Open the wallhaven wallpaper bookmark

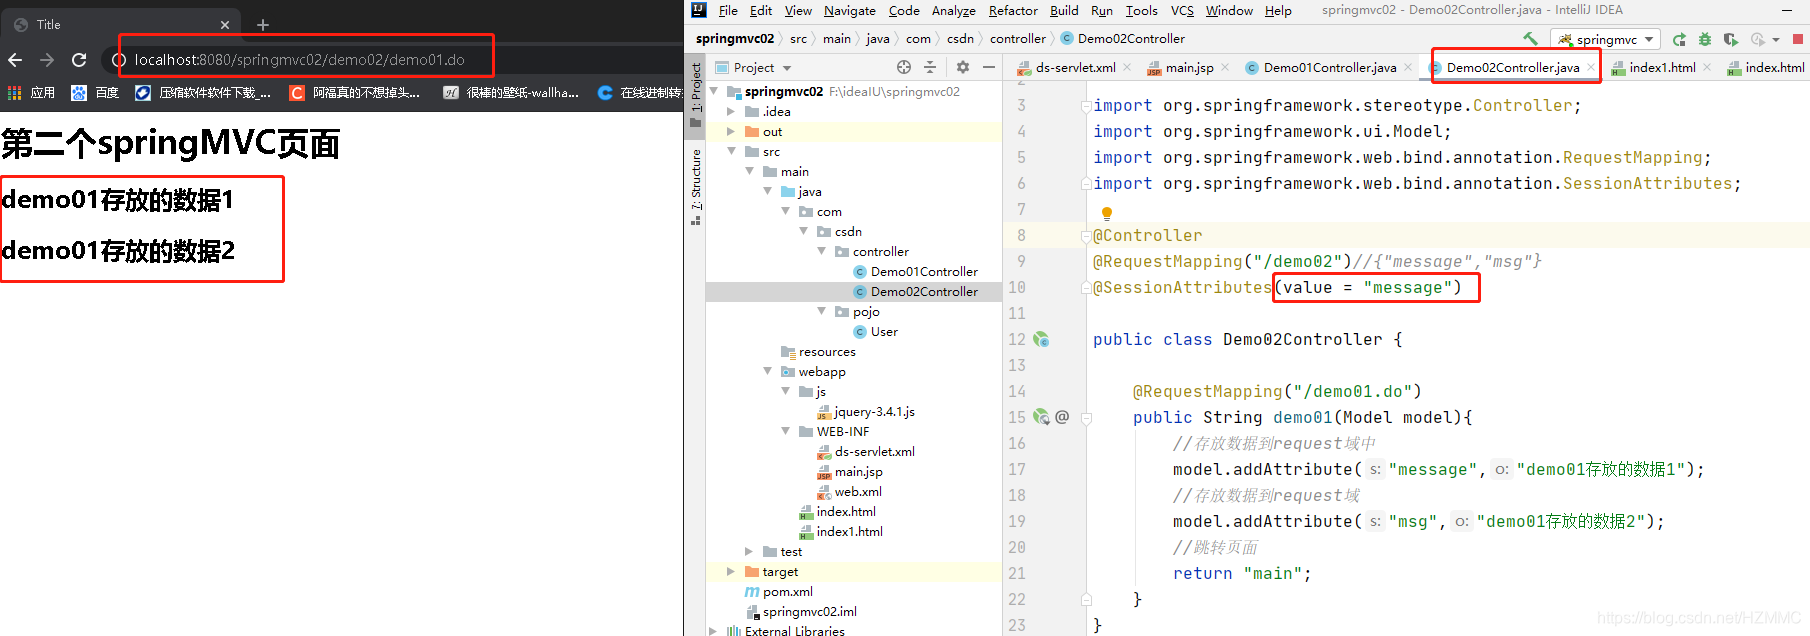tap(511, 93)
